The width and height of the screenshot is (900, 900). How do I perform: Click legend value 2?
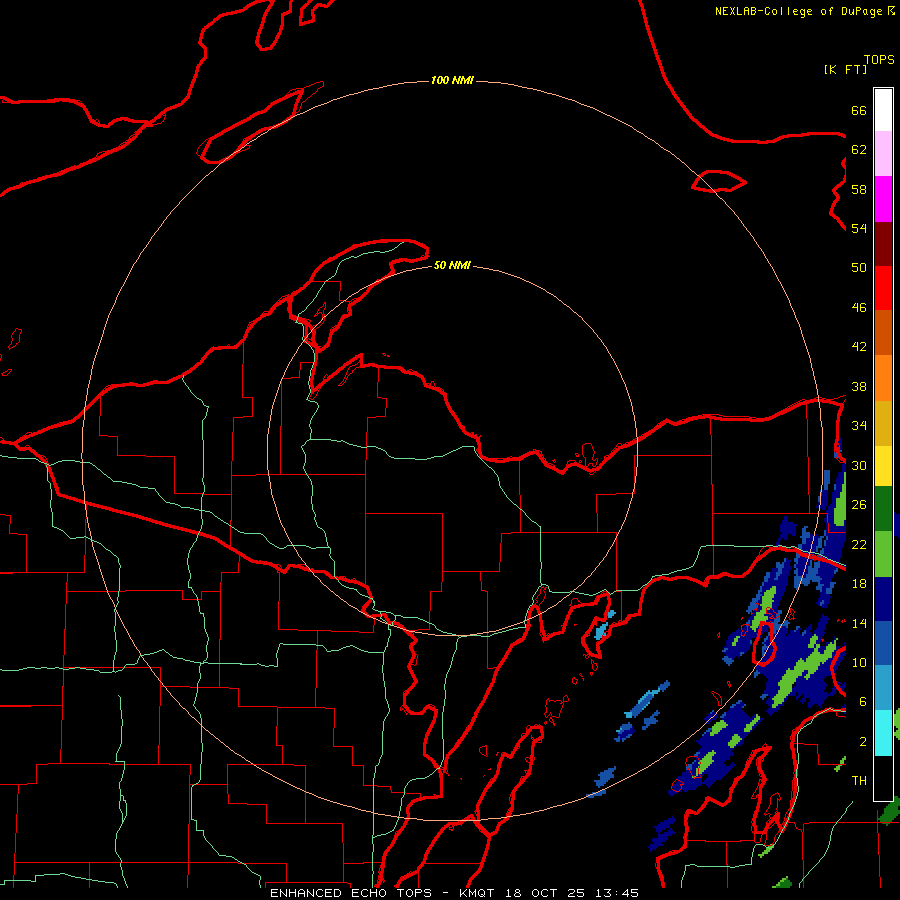tap(862, 742)
